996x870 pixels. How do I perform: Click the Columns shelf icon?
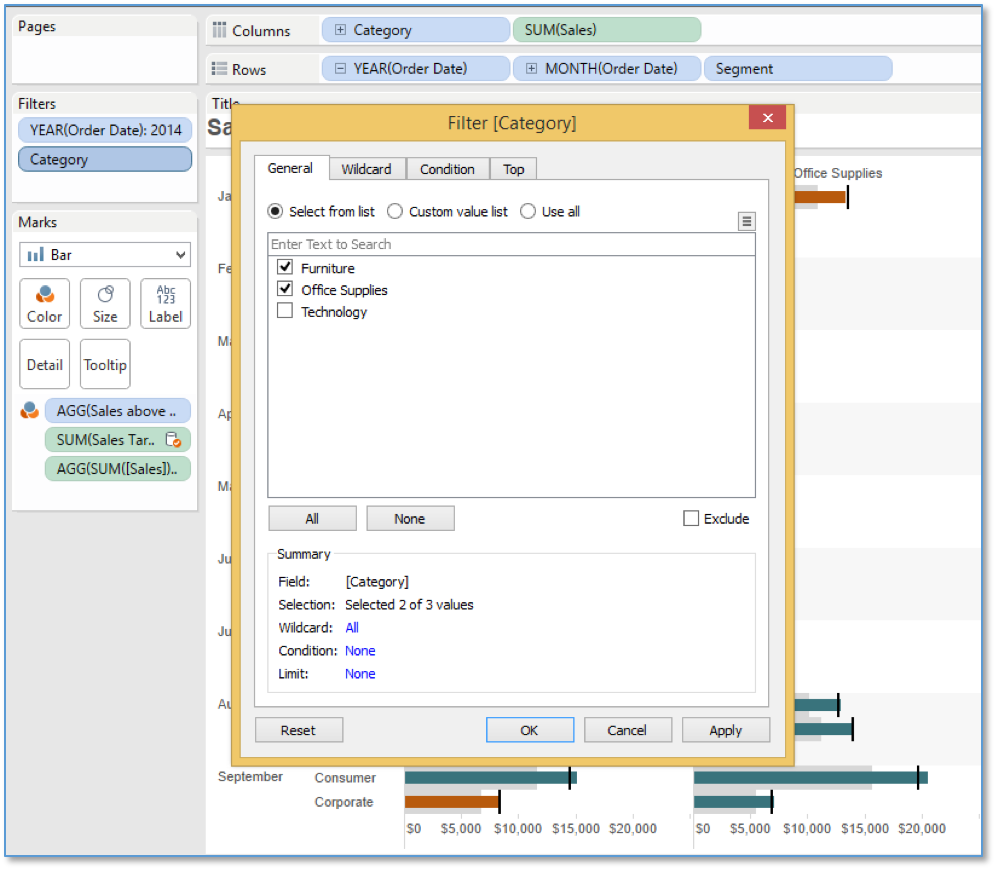pos(219,30)
